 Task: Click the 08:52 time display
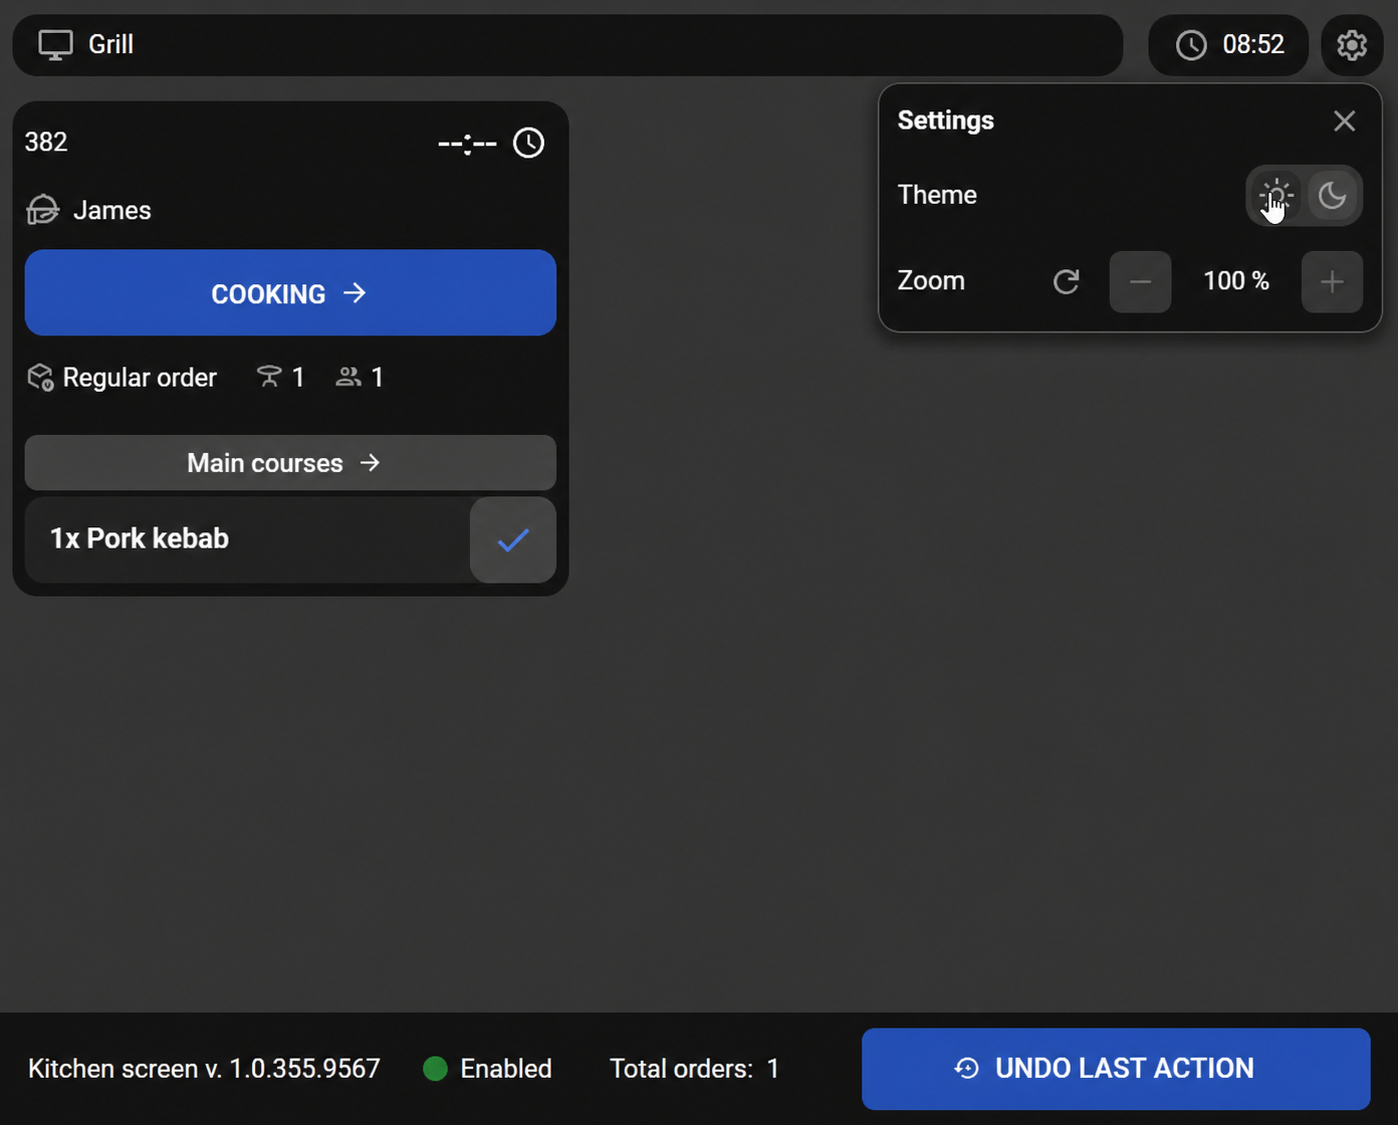(1253, 45)
